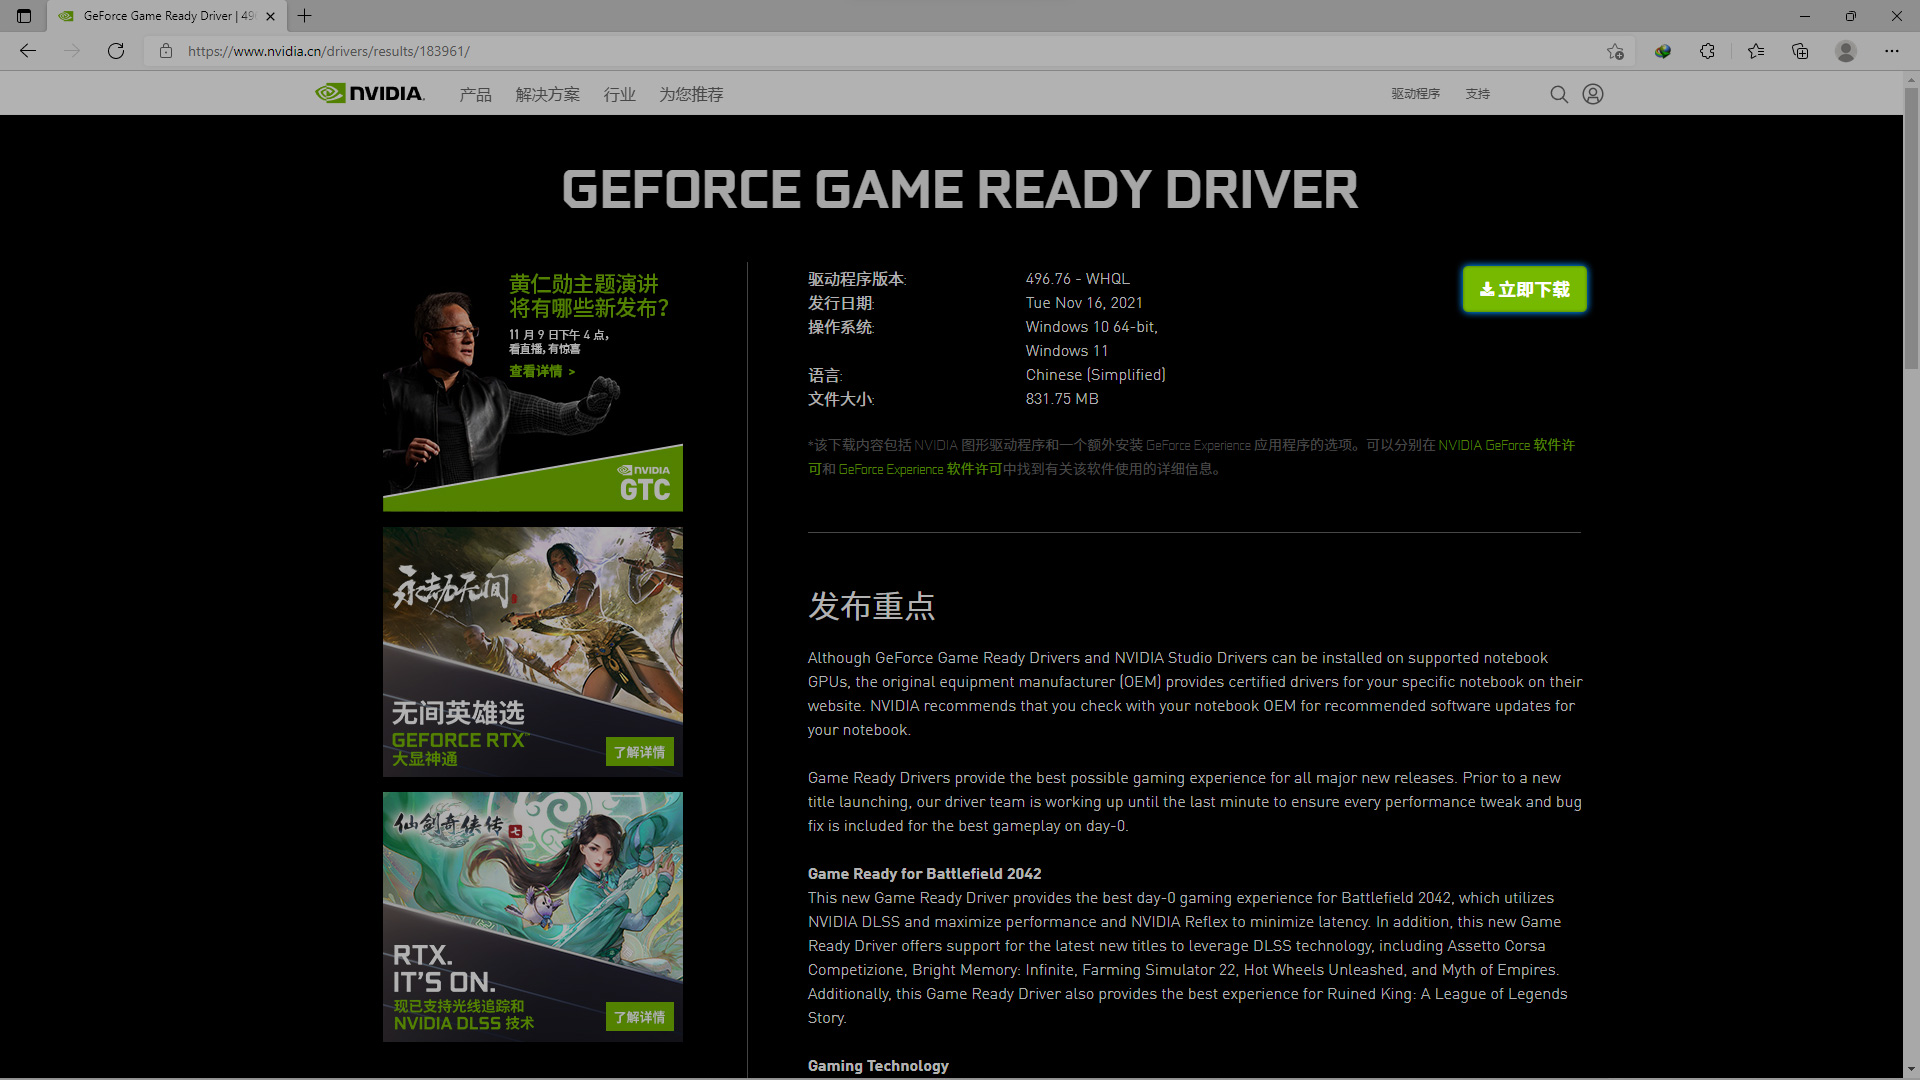Open the 为您推荐 navigation menu
The image size is (1920, 1080).
coord(691,94)
